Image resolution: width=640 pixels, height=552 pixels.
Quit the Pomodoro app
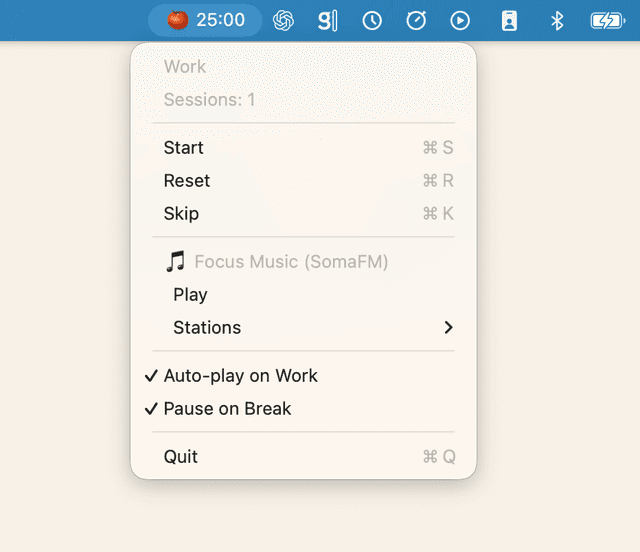(303, 456)
